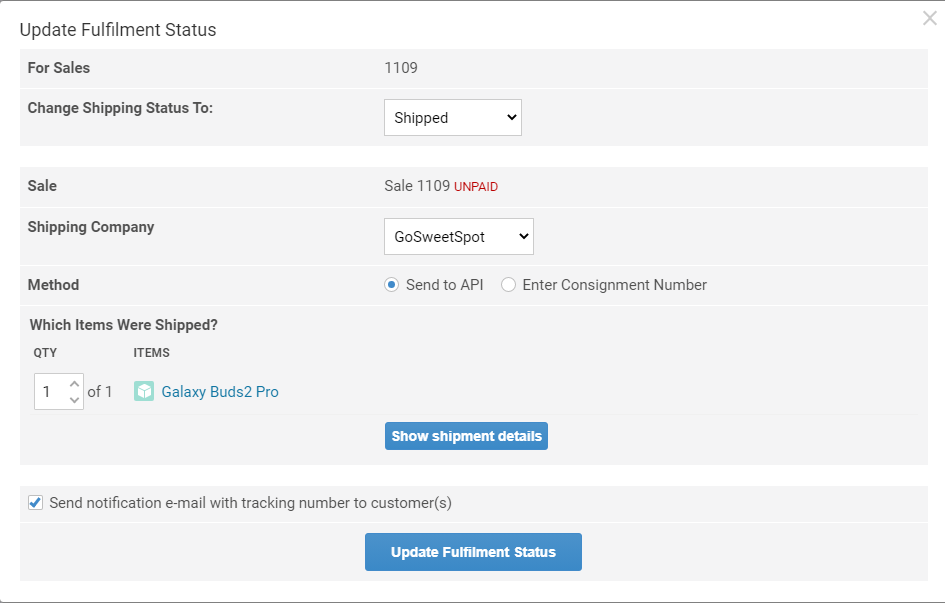Click the Which Items Were Shipped heading
The height and width of the screenshot is (603, 945).
click(124, 325)
